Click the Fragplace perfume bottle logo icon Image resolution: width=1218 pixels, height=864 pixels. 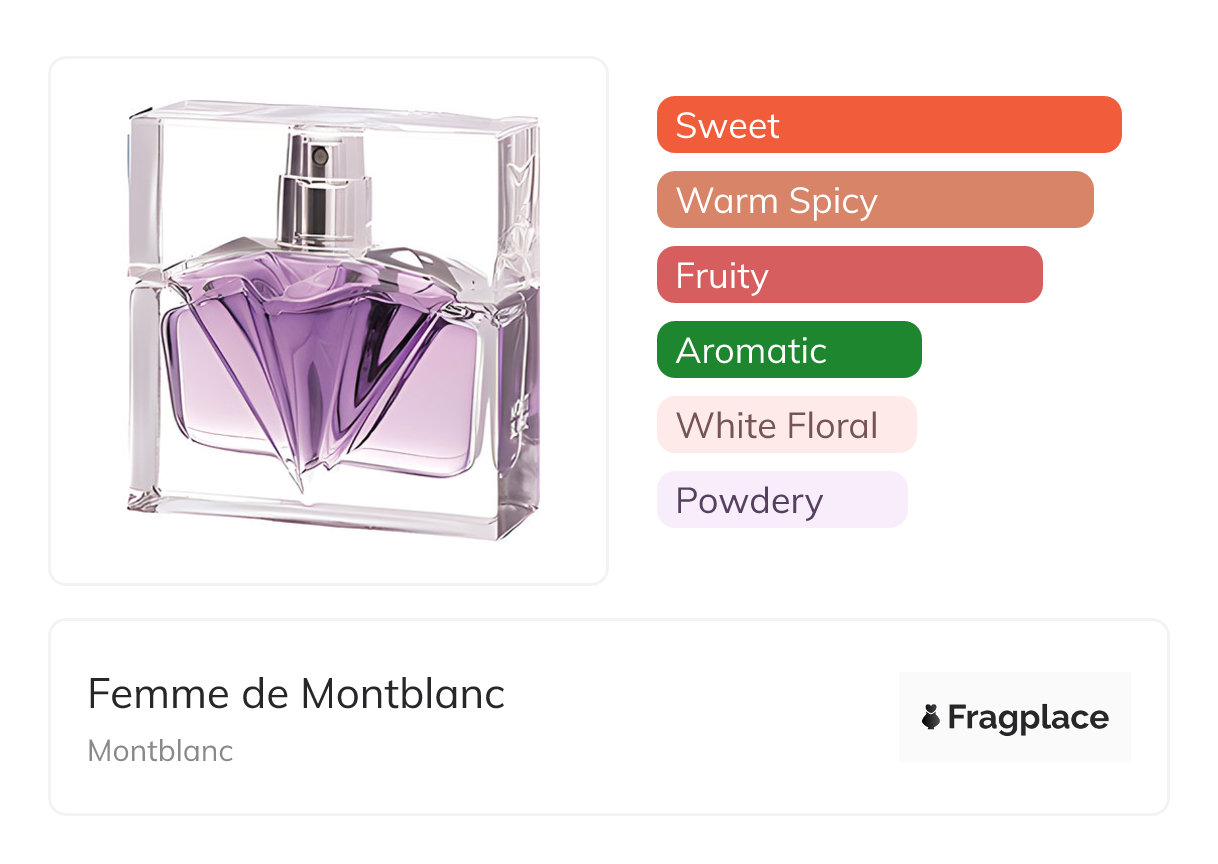pyautogui.click(x=931, y=718)
